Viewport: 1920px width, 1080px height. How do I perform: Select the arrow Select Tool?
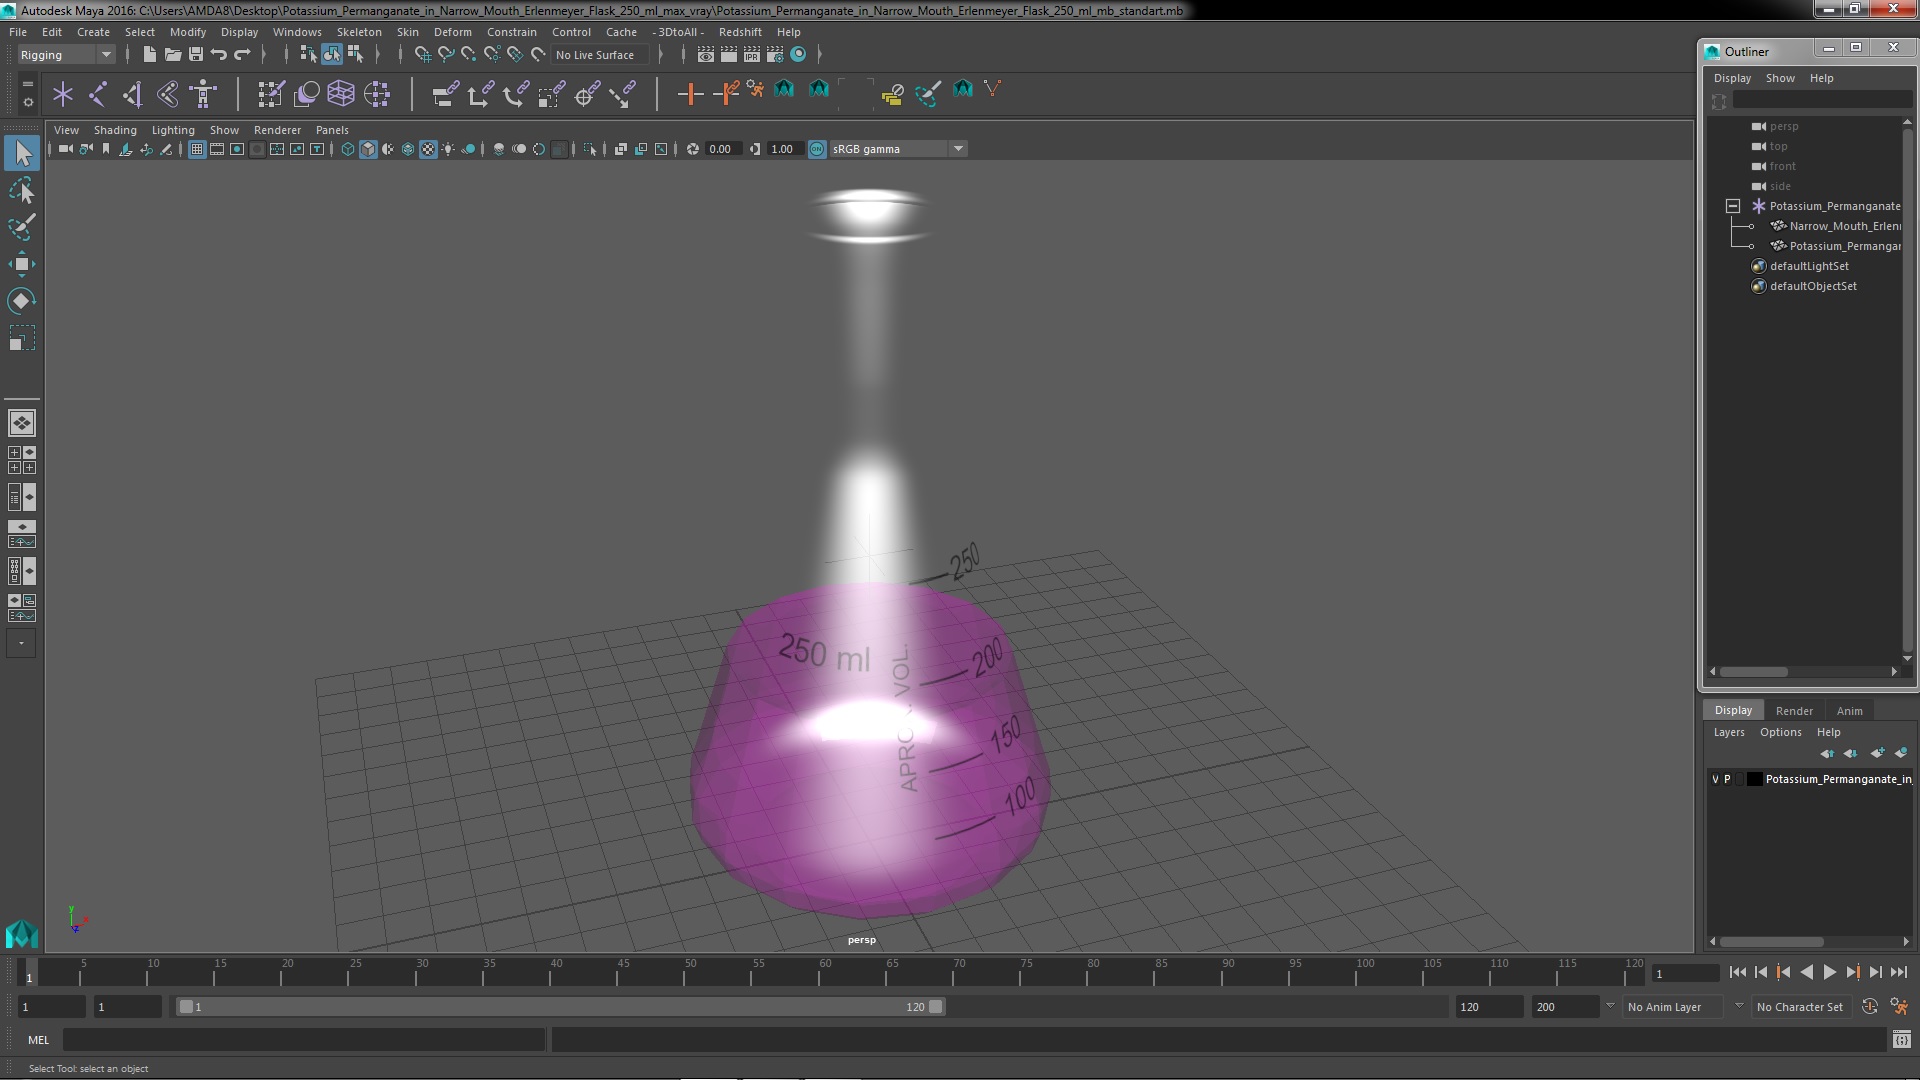coord(22,153)
